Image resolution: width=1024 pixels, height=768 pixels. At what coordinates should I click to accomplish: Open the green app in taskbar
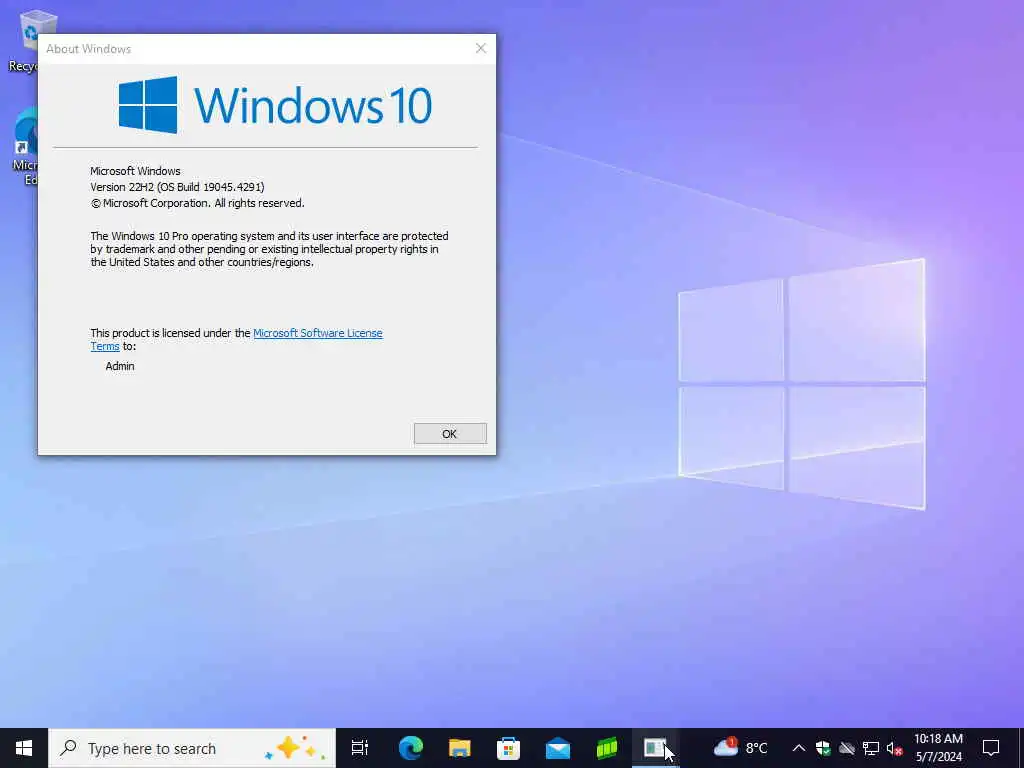click(607, 748)
